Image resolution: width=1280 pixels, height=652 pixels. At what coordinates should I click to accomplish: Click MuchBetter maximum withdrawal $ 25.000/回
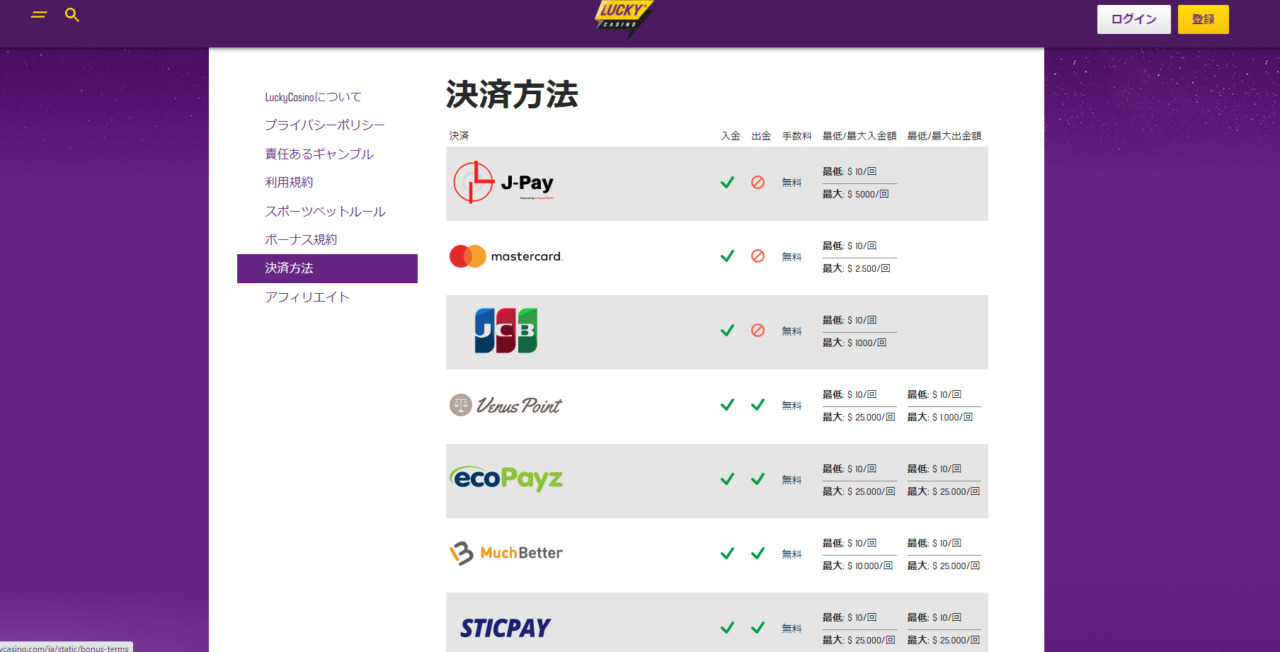click(x=943, y=565)
